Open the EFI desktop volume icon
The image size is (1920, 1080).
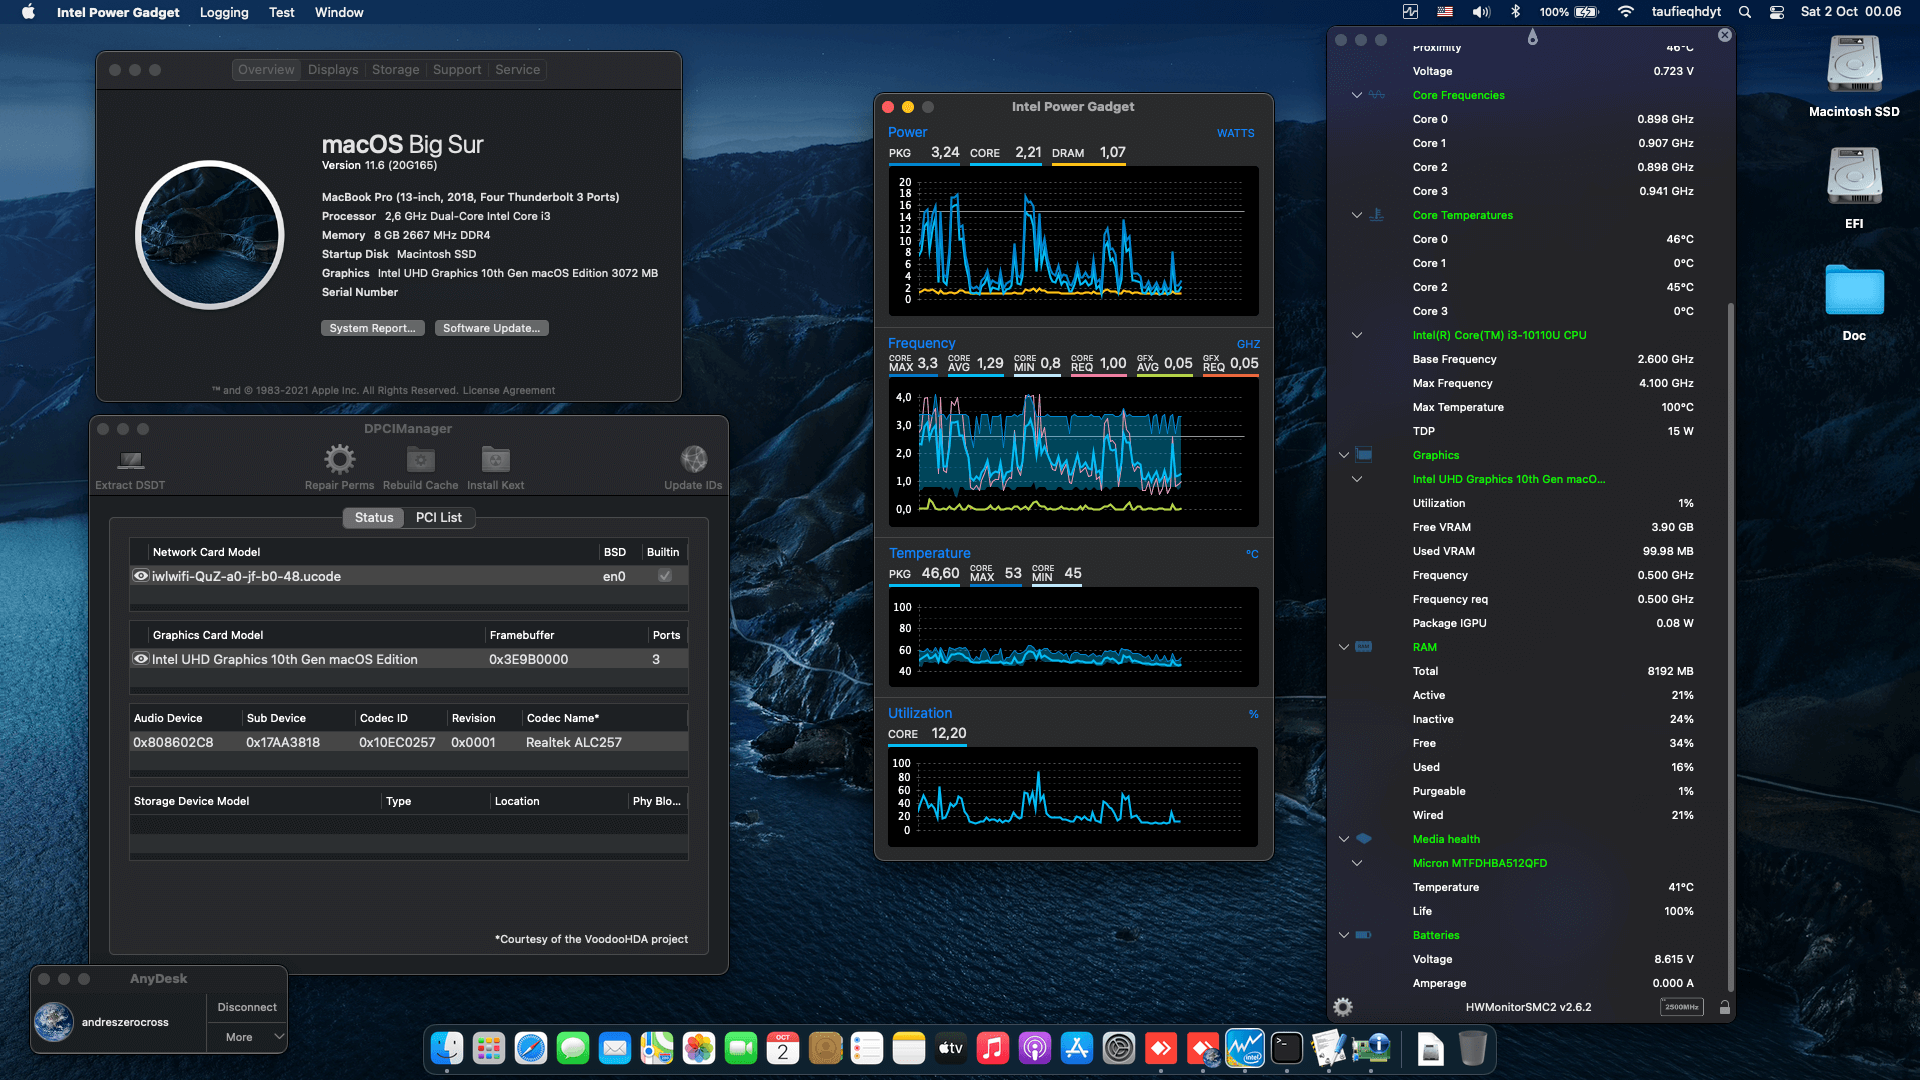tap(1854, 177)
